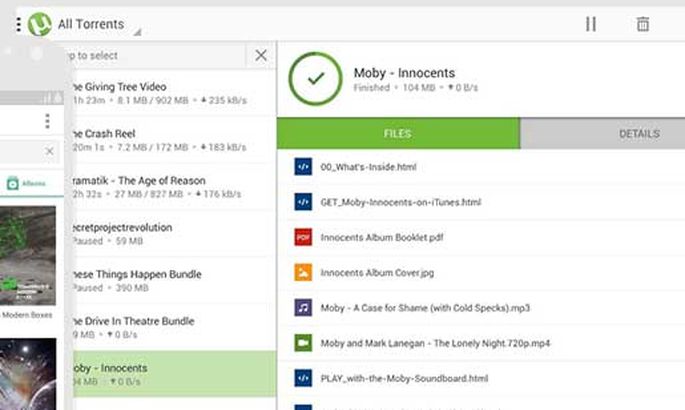Open overflow menu in left background panel
The width and height of the screenshot is (685, 410).
tap(47, 121)
